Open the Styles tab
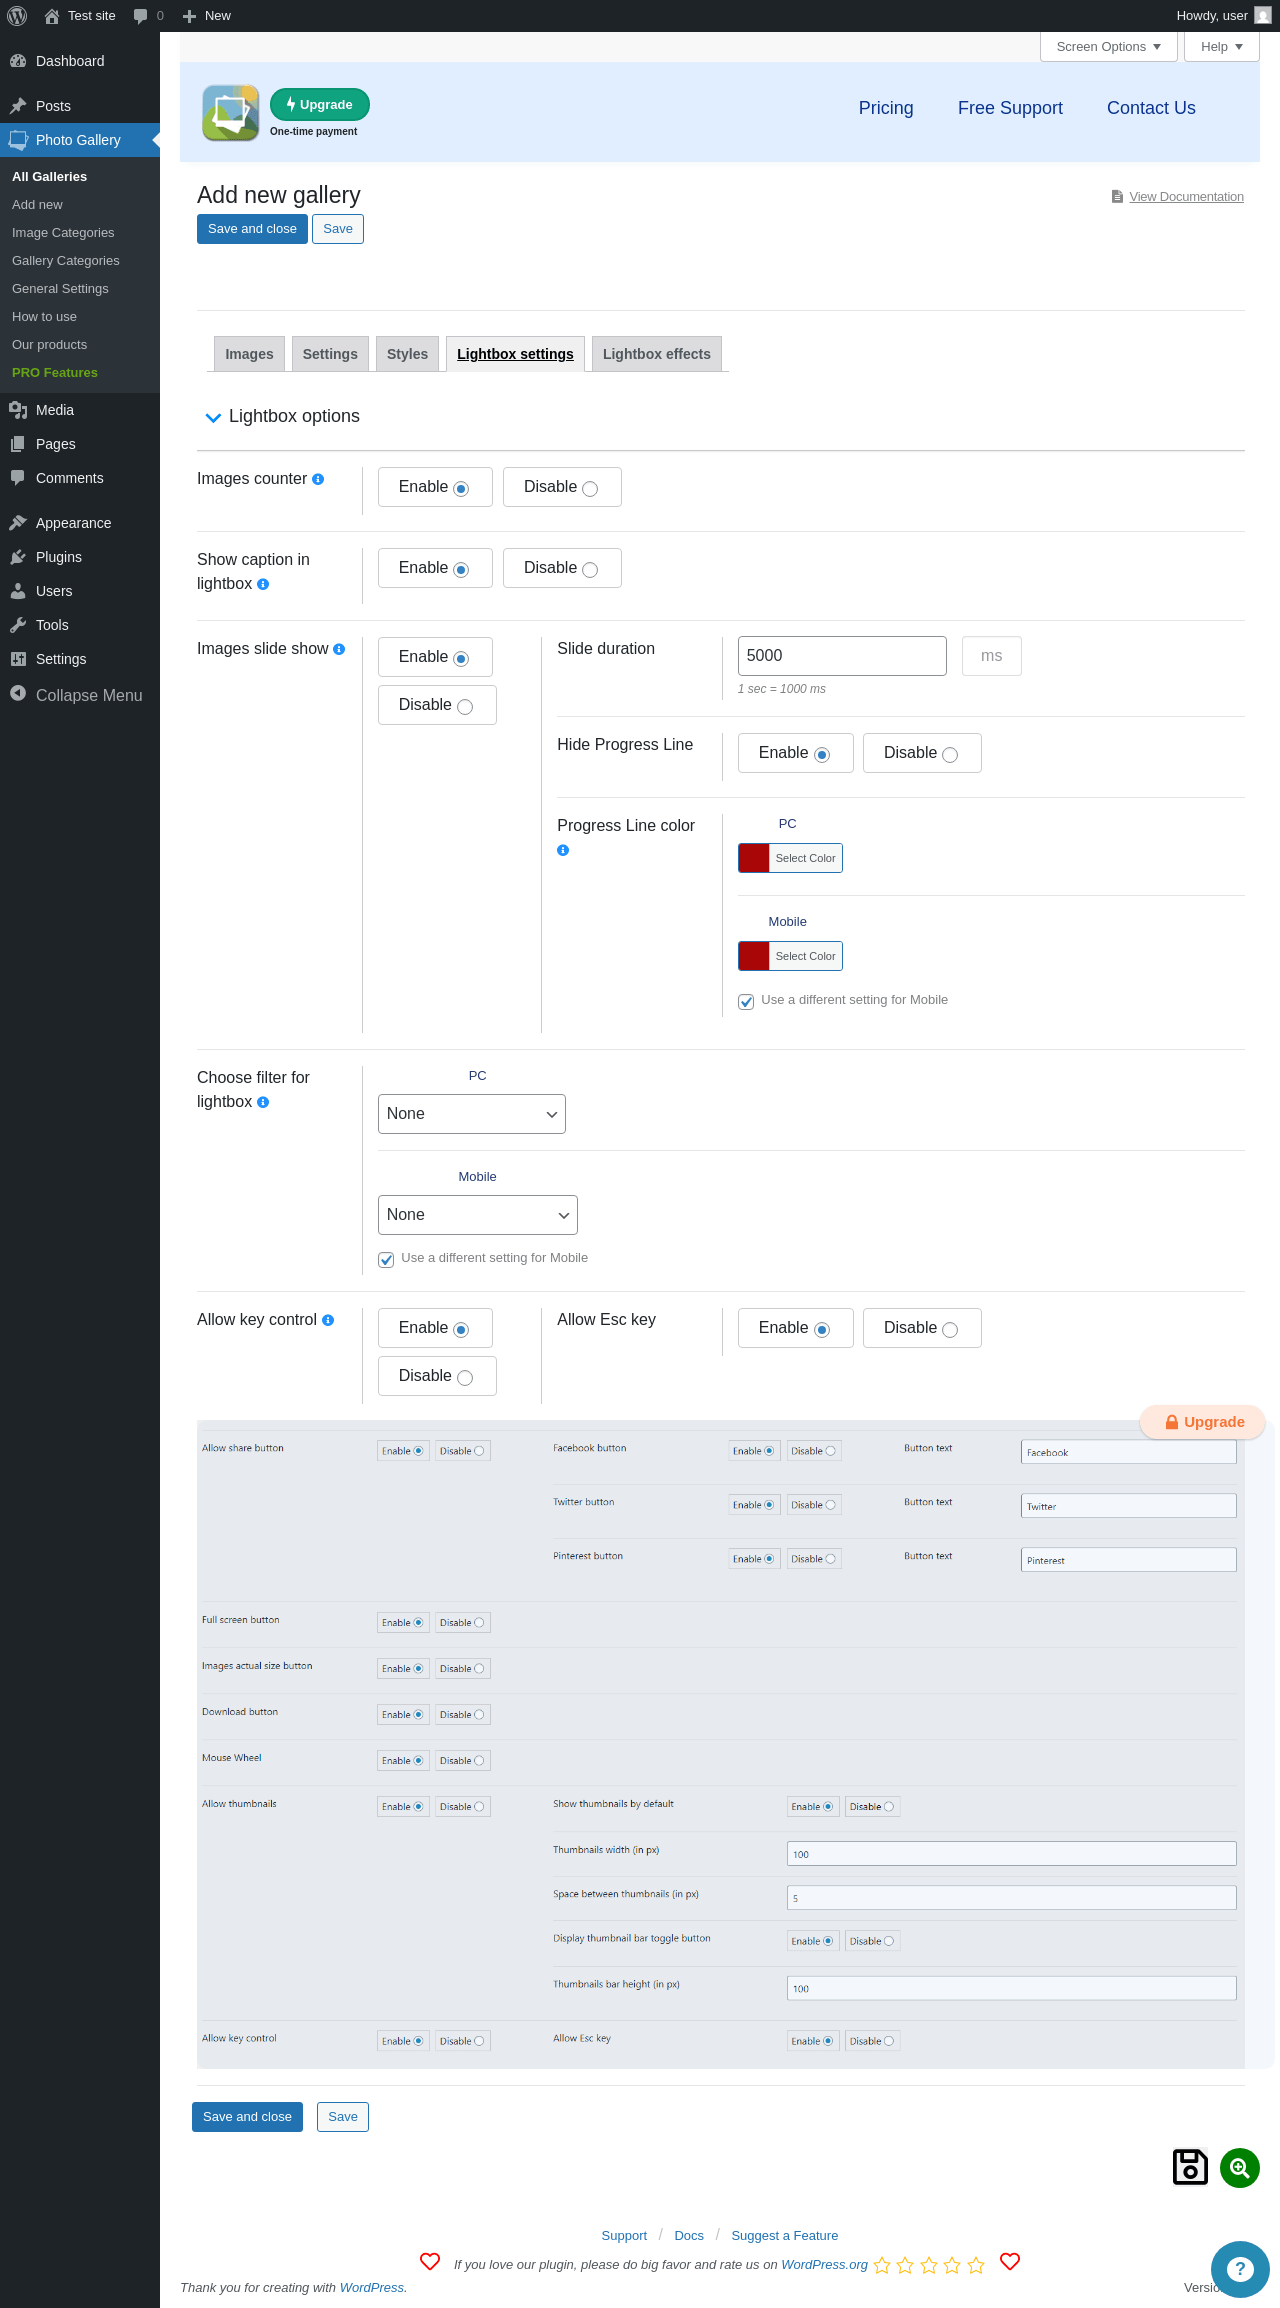Viewport: 1280px width, 2308px height. pos(407,354)
